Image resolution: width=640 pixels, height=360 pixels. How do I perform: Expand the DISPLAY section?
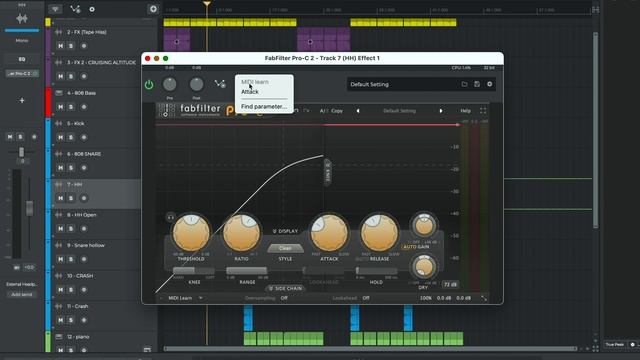[x=285, y=231]
